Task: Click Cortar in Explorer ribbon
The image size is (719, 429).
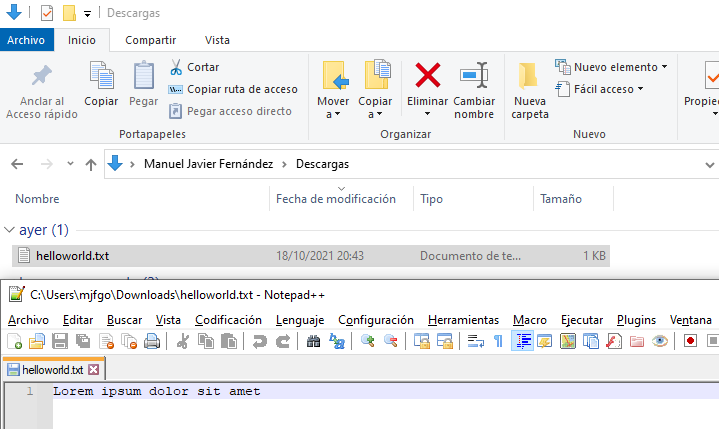Action: click(194, 67)
